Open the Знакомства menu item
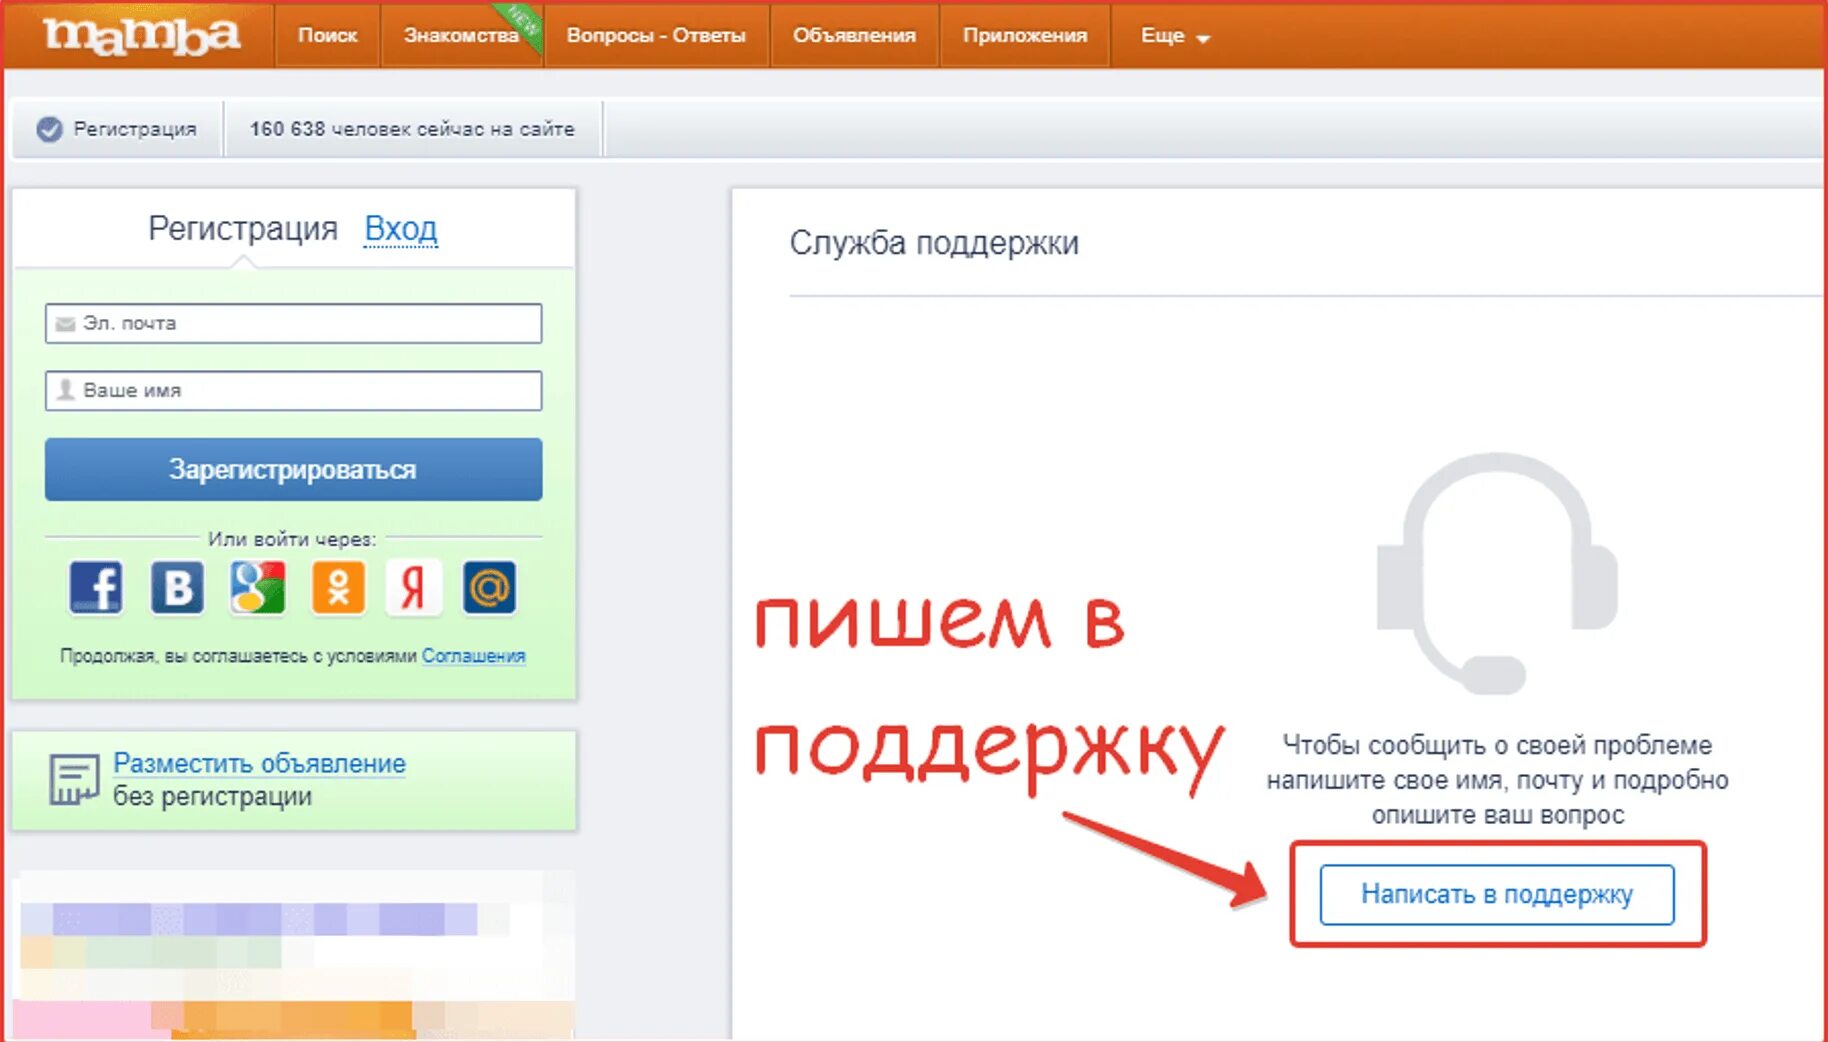This screenshot has width=1828, height=1042. click(461, 35)
